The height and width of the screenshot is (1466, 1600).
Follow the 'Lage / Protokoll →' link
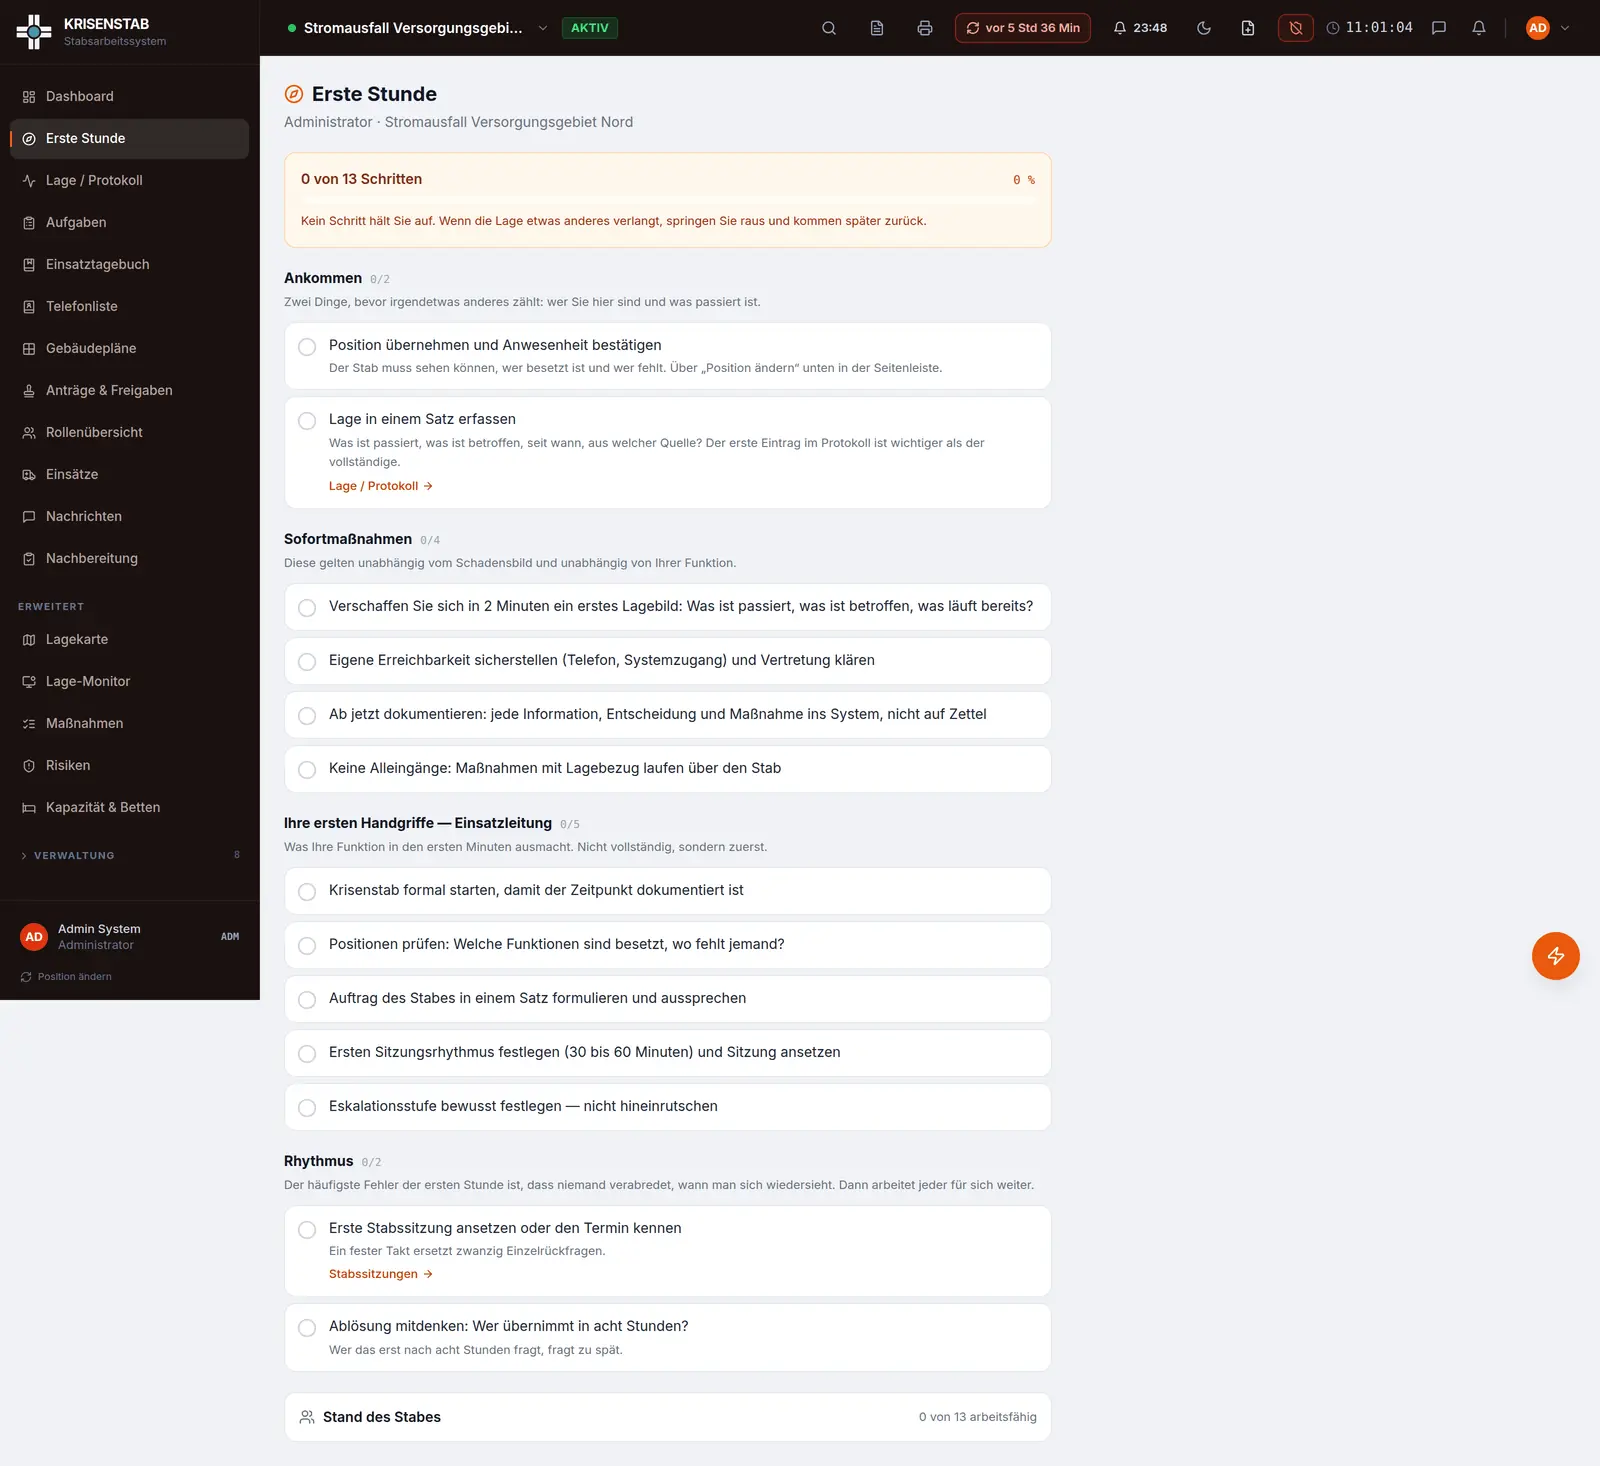tap(380, 486)
